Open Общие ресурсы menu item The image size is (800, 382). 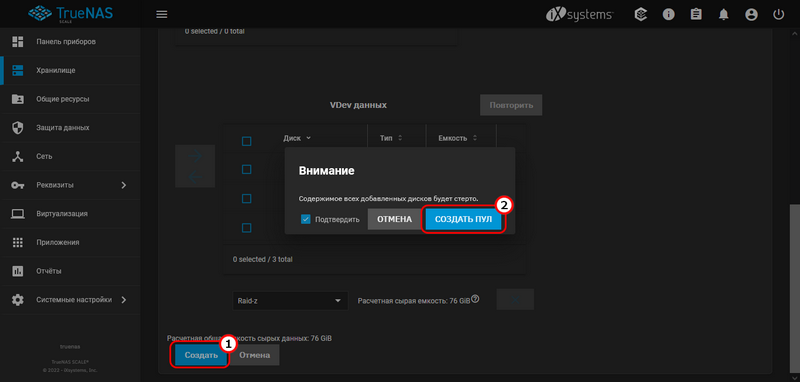(x=70, y=99)
